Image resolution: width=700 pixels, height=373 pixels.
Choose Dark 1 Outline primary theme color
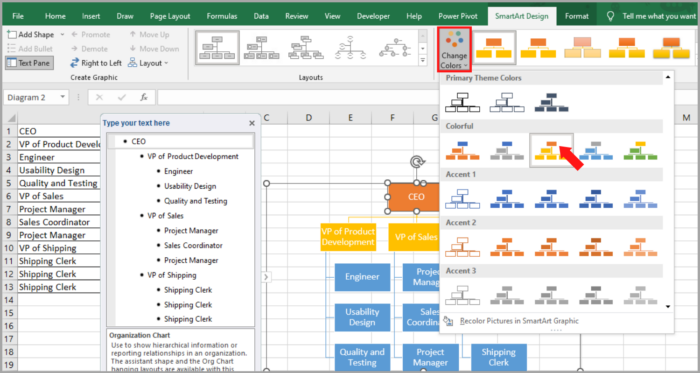462,102
